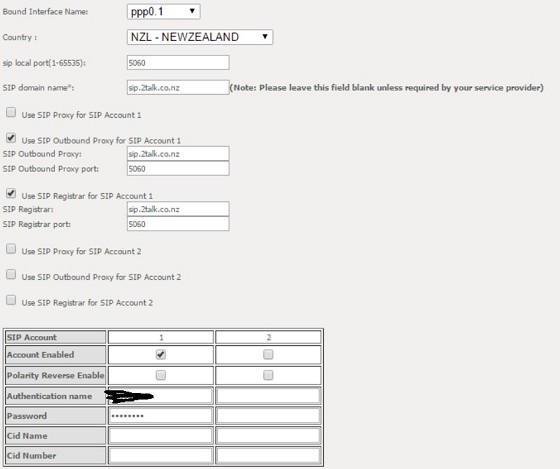Viewport: 560px width, 469px height.
Task: Click the sip local port input field
Action: pyautogui.click(x=178, y=63)
